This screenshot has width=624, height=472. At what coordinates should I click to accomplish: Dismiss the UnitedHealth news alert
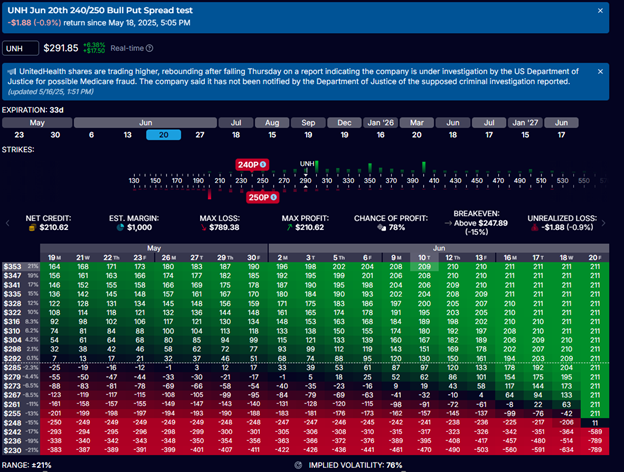600,72
